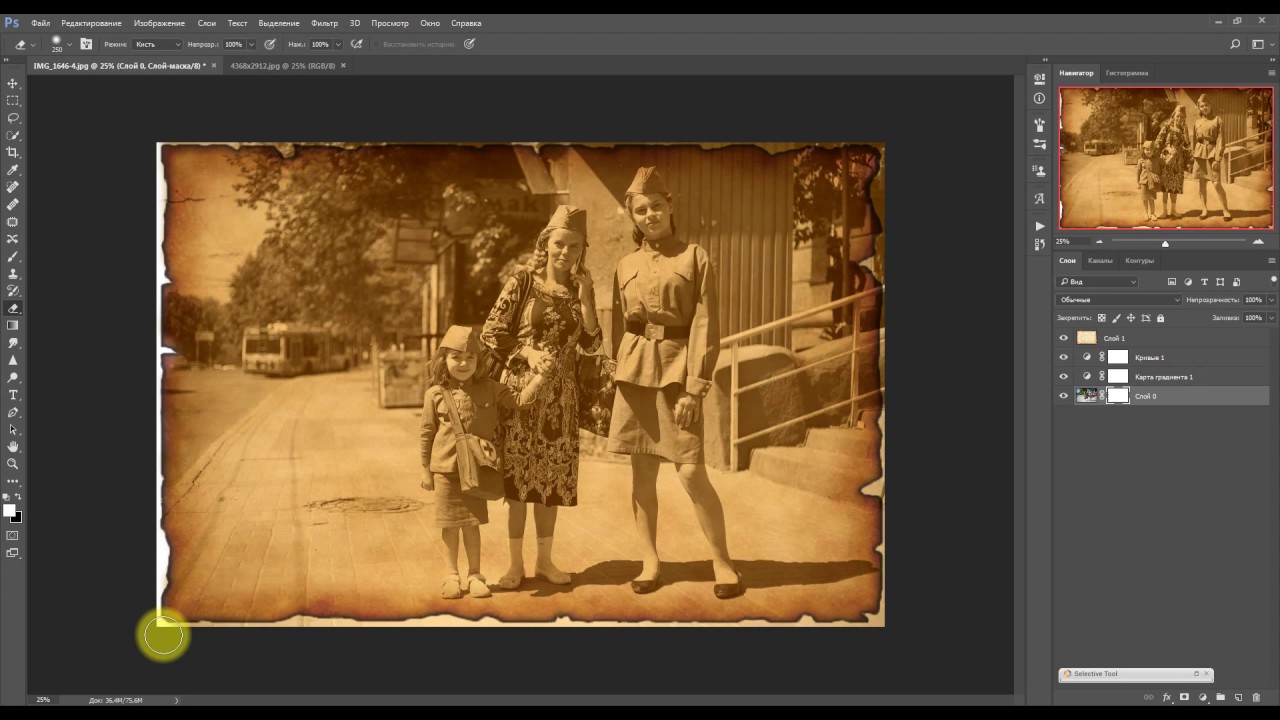
Task: Filter layers by type layers icon
Action: [x=1204, y=282]
